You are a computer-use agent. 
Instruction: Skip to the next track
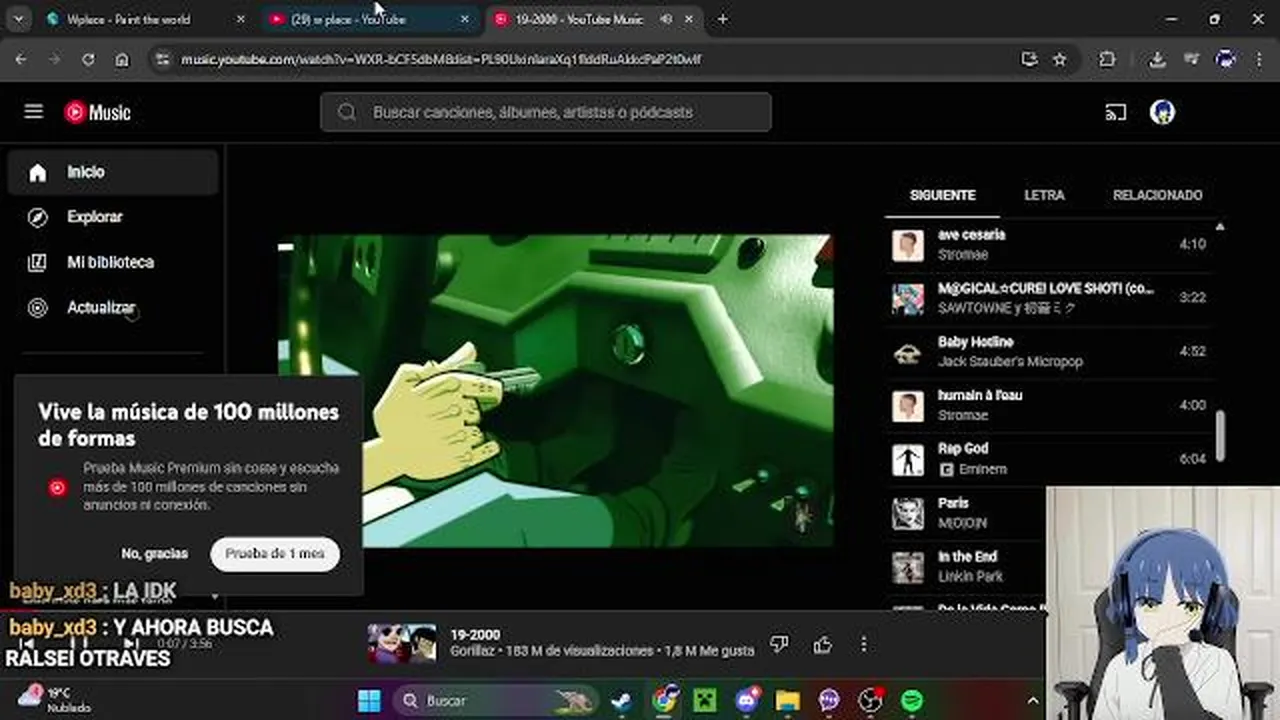(x=130, y=644)
